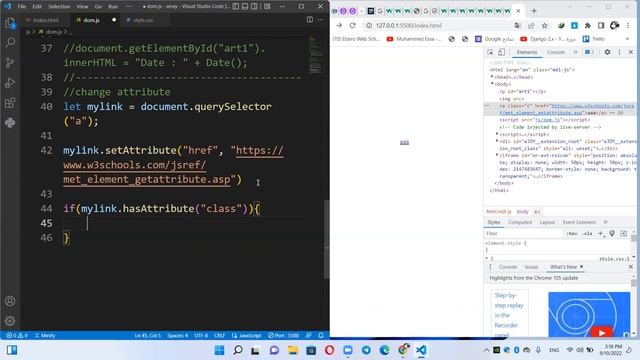Click Minify in the status bar

(45, 336)
